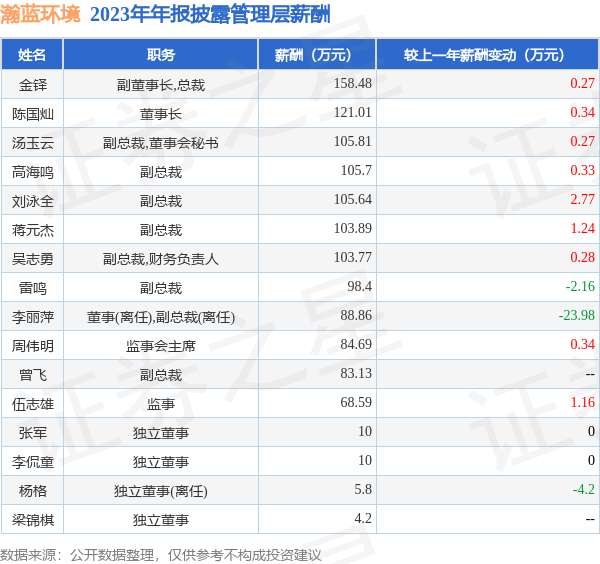The height and width of the screenshot is (564, 600).
Task: Click the change value 1.24
Action: [582, 229]
